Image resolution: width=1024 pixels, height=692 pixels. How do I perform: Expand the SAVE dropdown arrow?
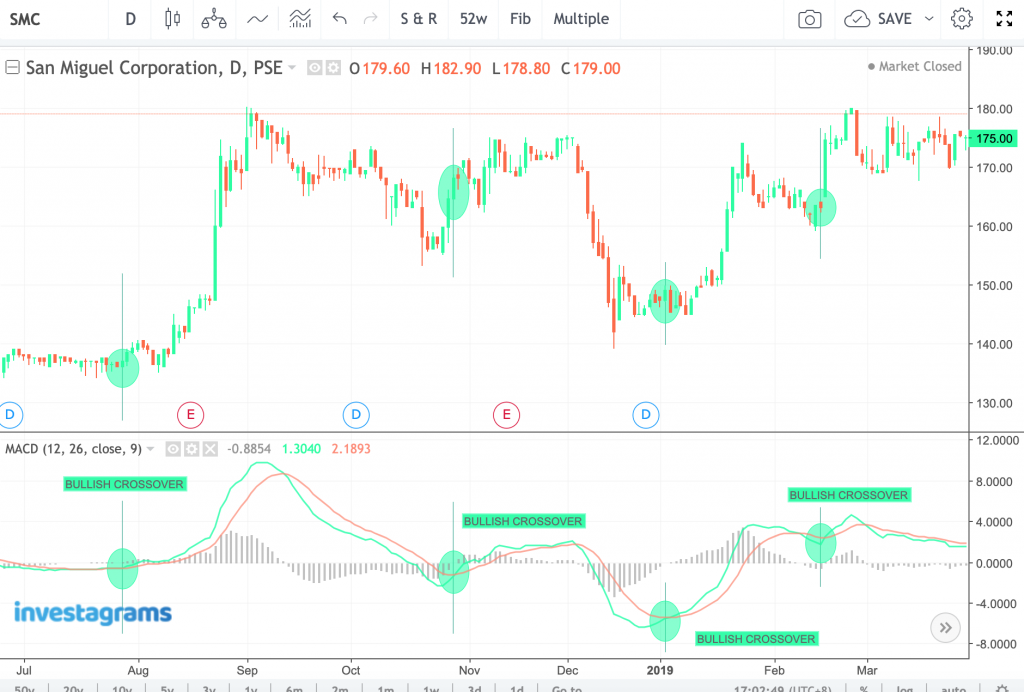tap(928, 19)
